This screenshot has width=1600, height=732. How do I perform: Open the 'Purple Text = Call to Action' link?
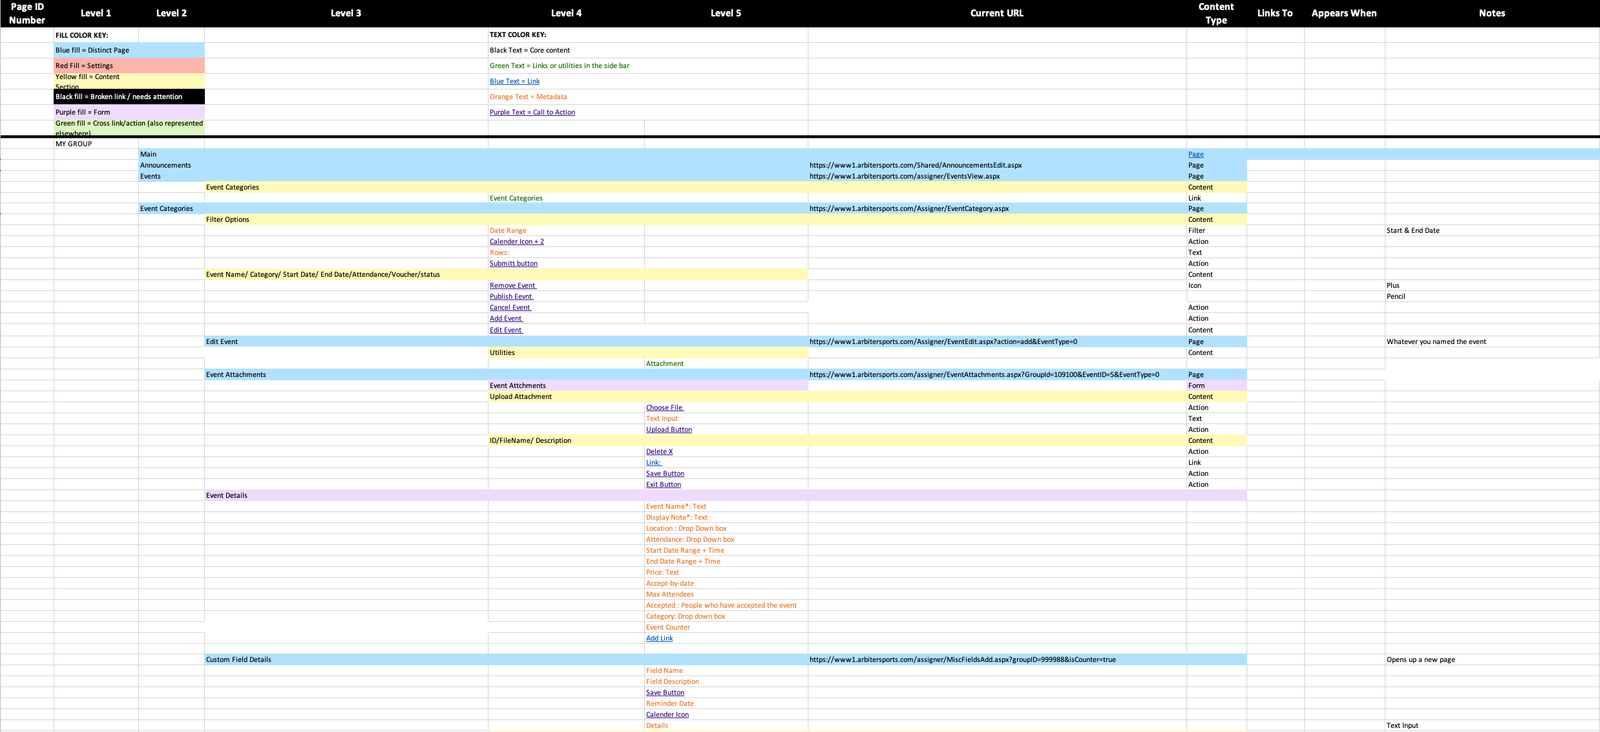coord(532,112)
